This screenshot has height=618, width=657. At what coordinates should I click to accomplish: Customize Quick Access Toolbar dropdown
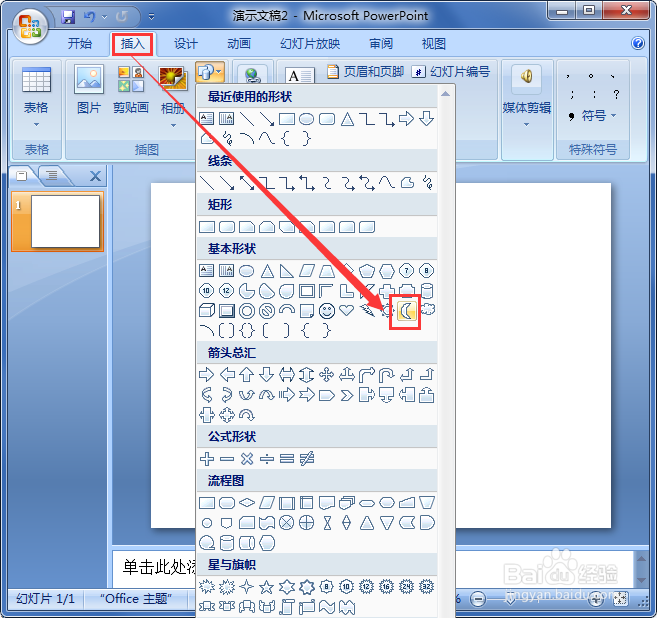[152, 17]
